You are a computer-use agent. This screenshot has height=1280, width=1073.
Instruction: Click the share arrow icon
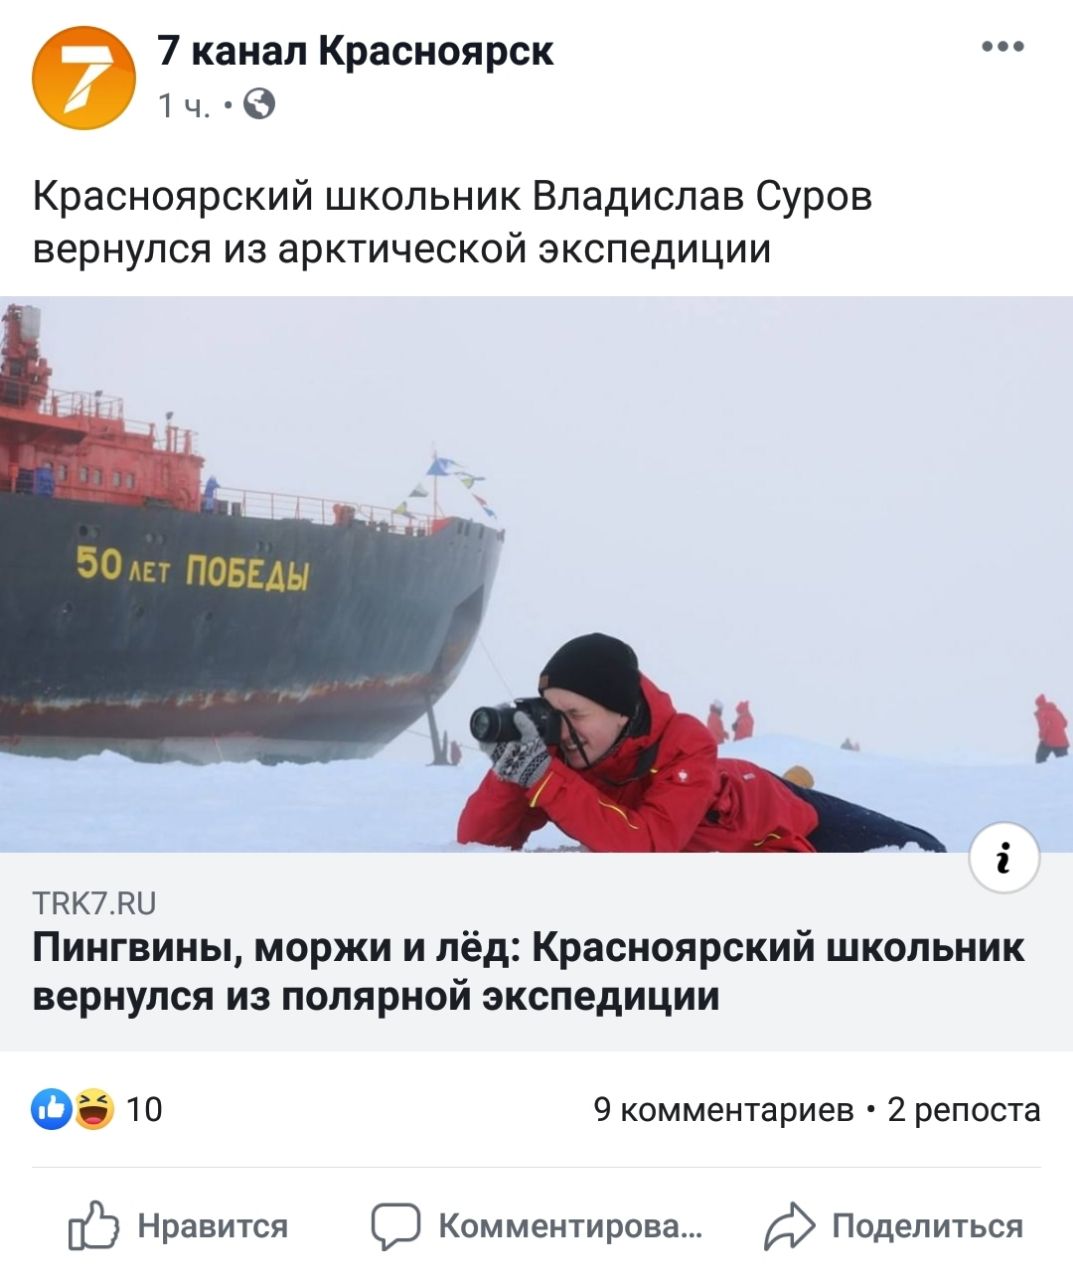coord(790,1227)
